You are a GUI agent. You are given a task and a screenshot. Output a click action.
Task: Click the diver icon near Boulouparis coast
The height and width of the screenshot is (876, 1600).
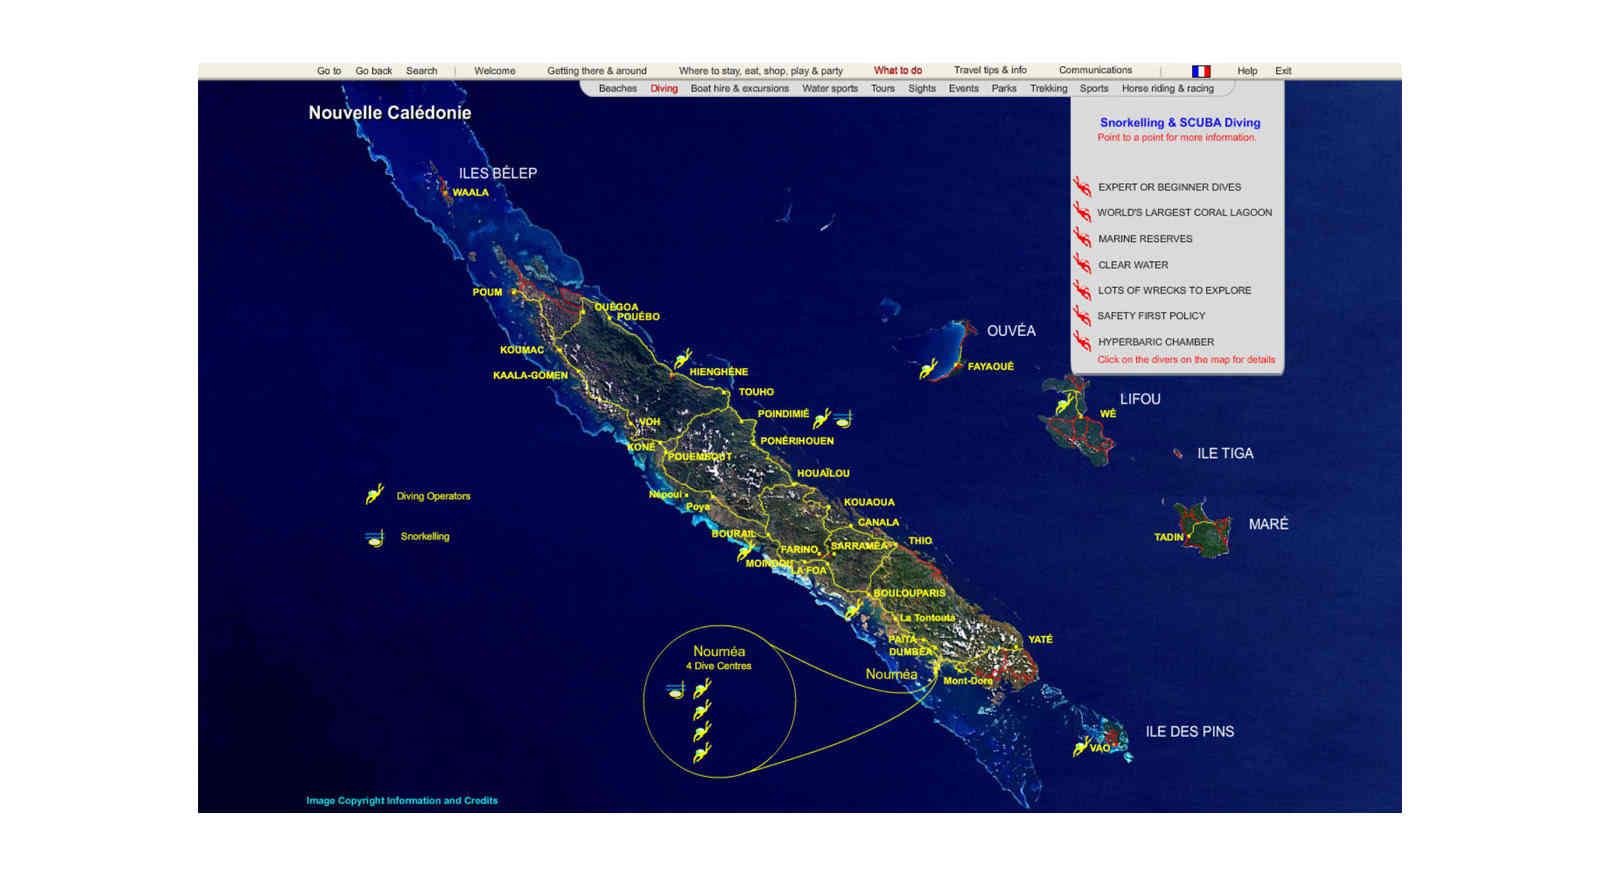(853, 609)
